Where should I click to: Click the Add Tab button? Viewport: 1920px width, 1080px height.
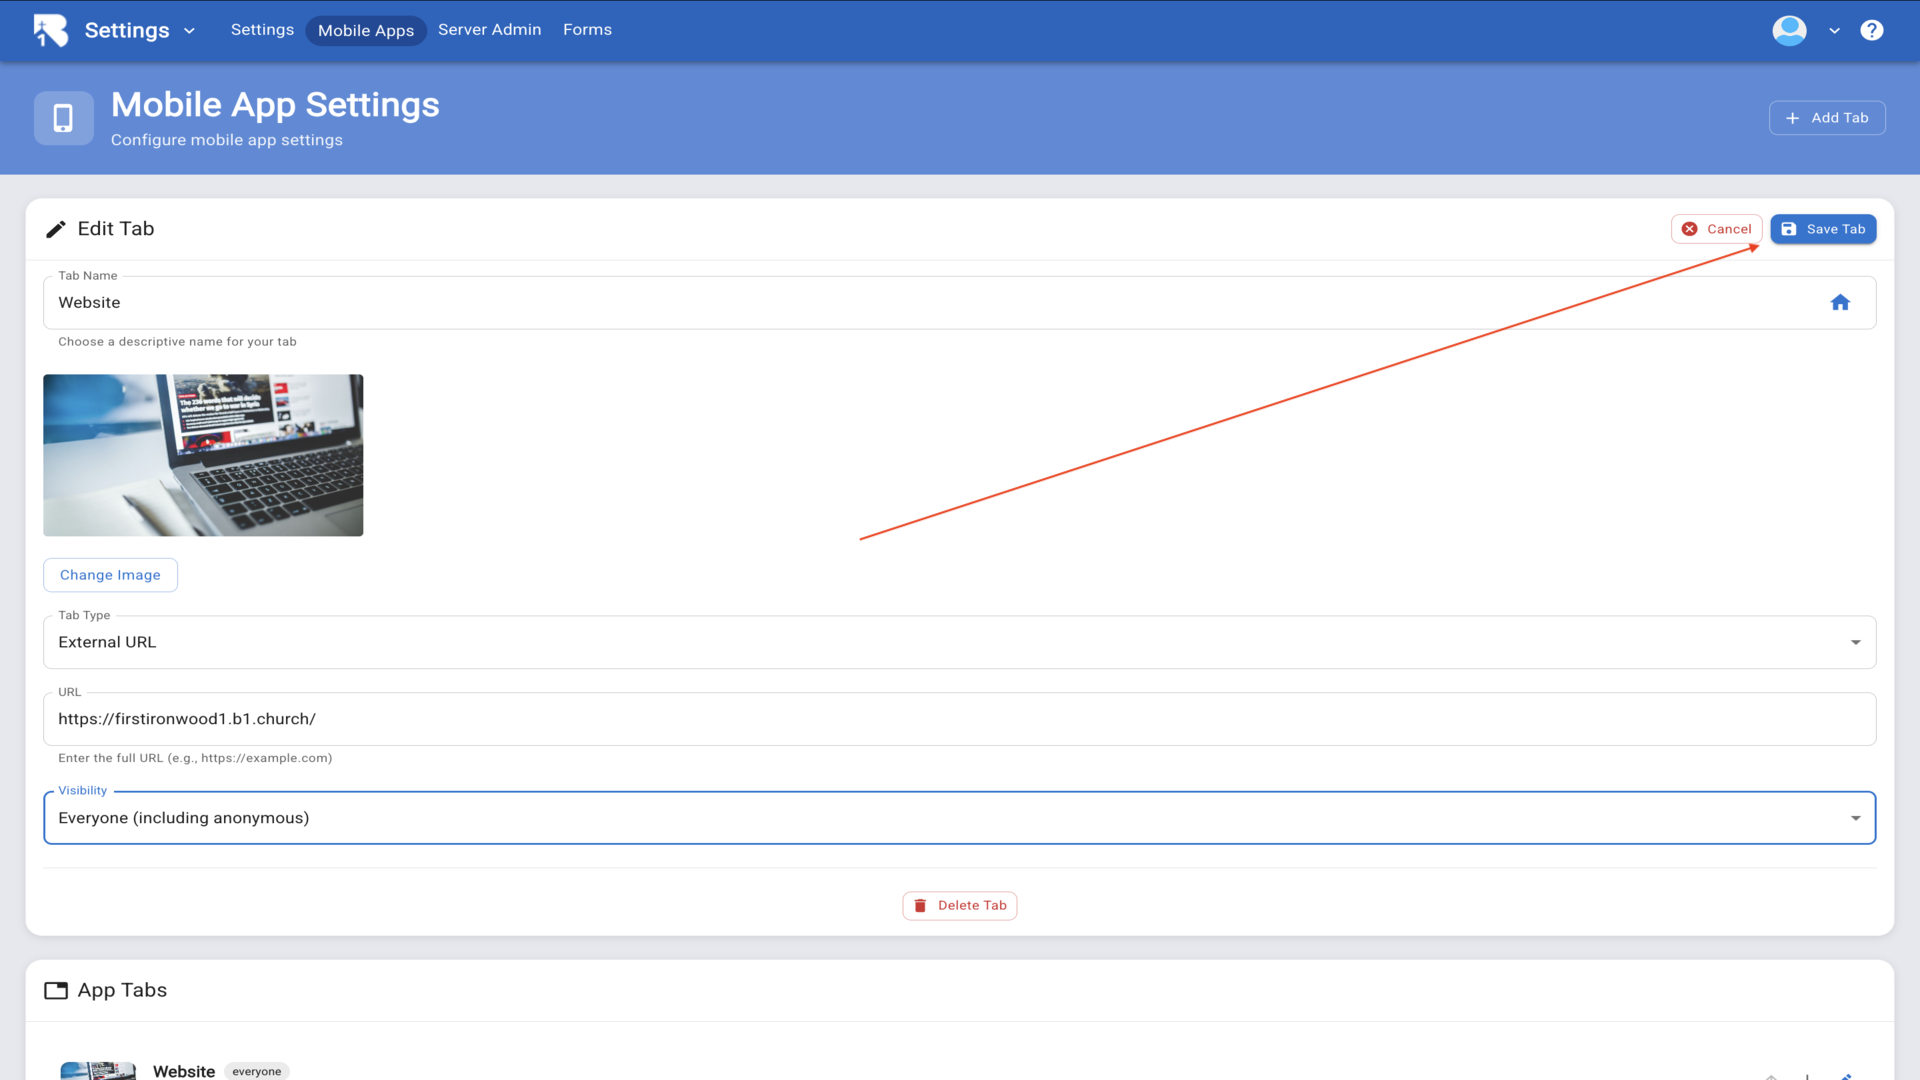pos(1826,118)
